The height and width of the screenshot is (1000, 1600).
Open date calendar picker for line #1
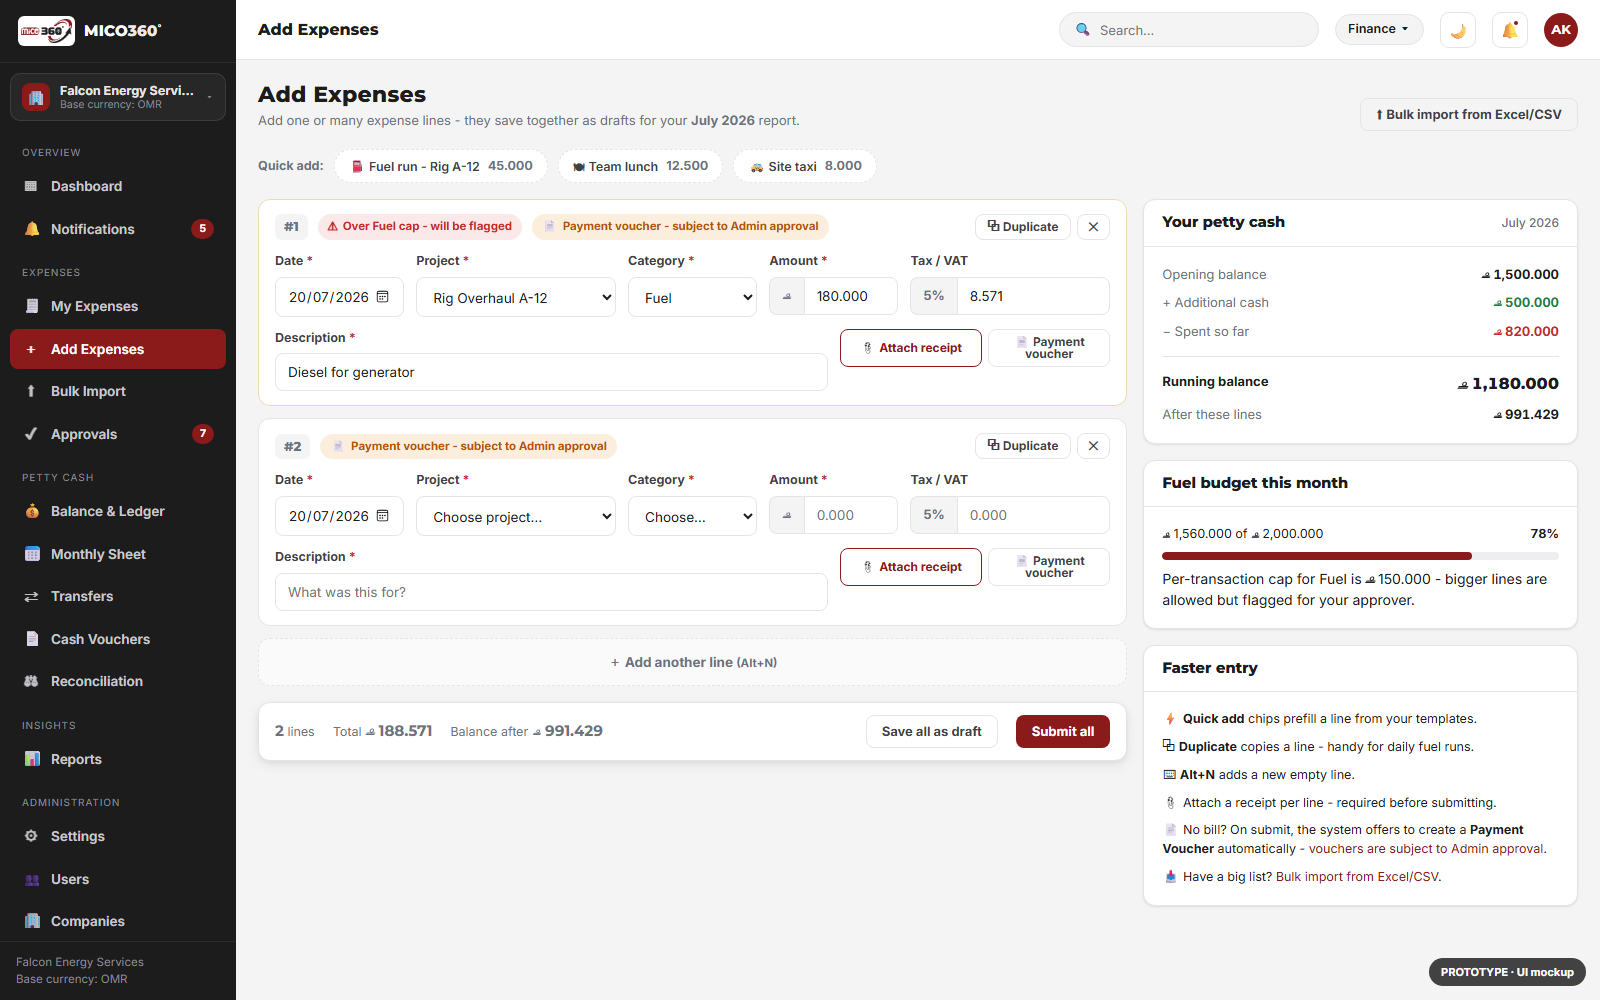[383, 297]
